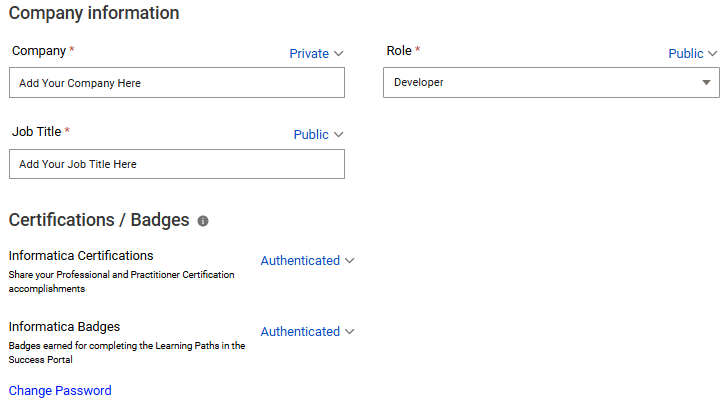Image resolution: width=722 pixels, height=406 pixels.
Task: Focus the Add Your Job Title Here field
Action: [176, 164]
